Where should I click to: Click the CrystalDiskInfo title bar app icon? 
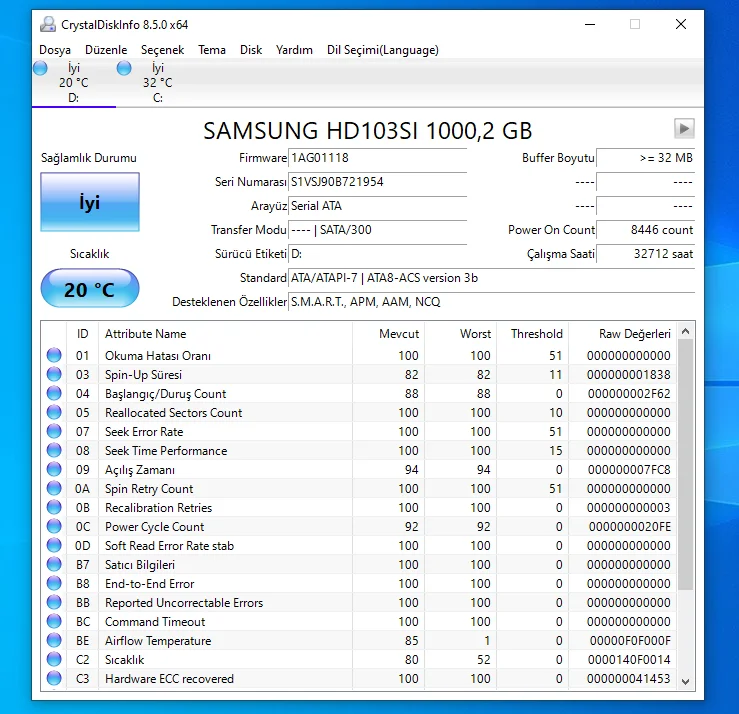point(48,24)
